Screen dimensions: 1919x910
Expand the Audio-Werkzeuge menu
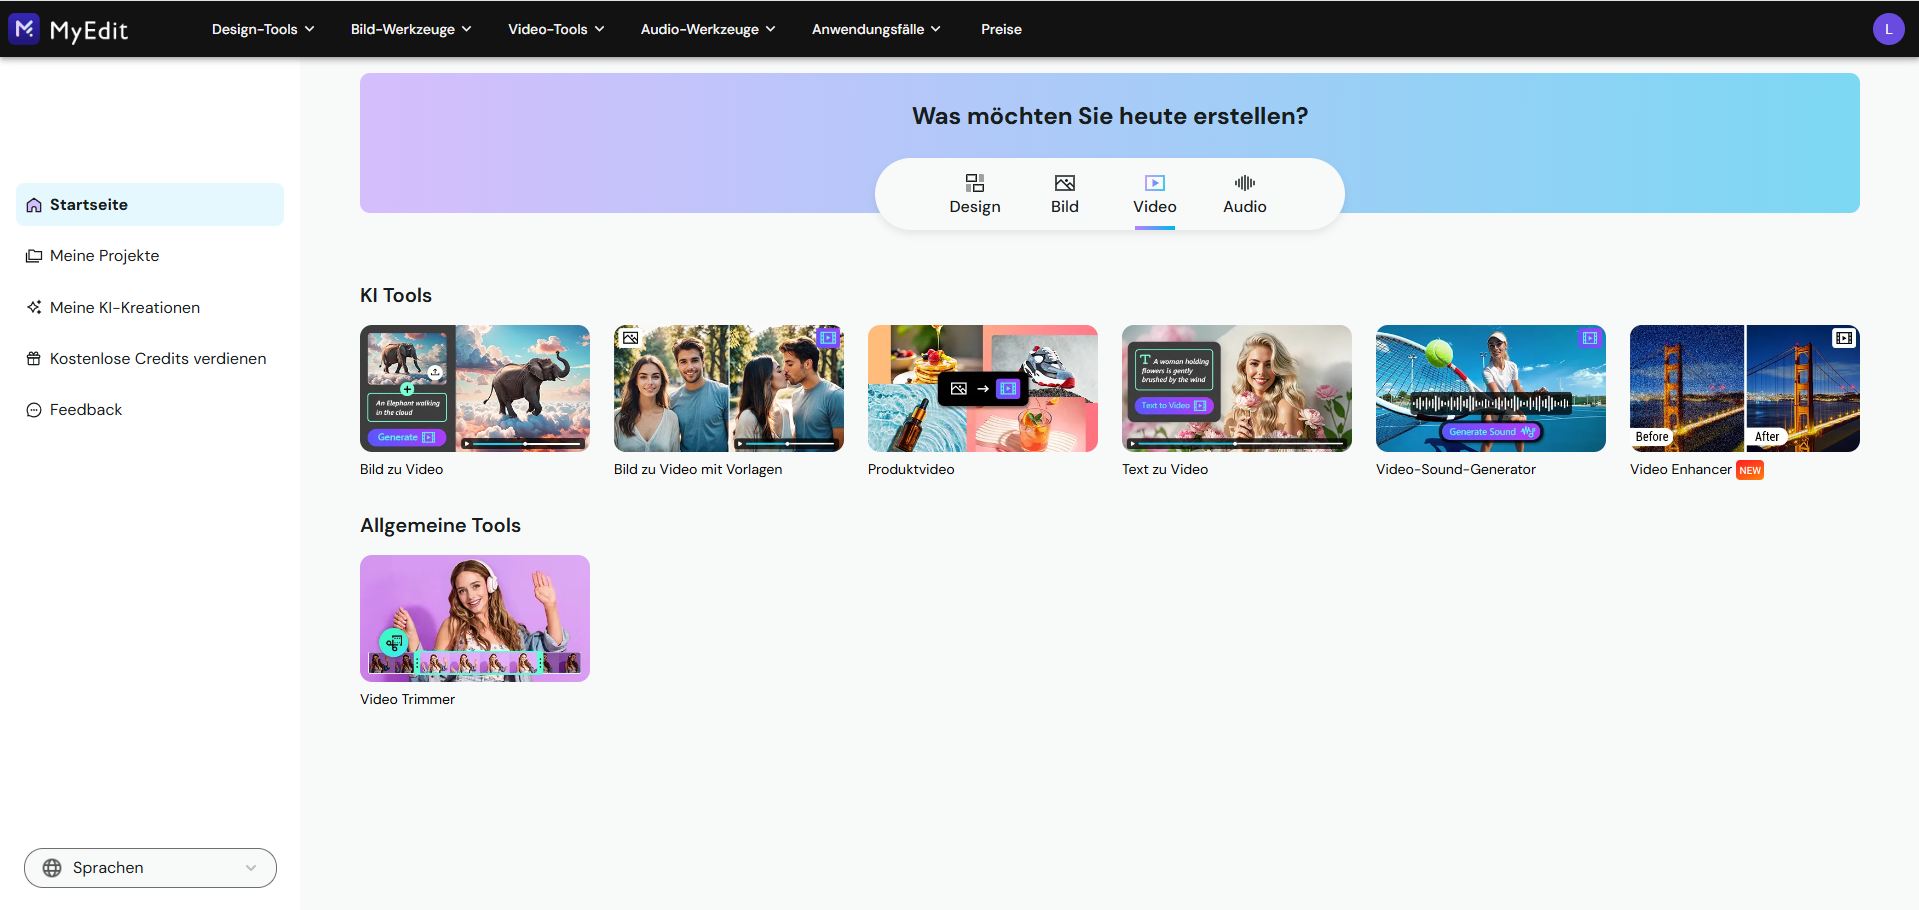(708, 29)
